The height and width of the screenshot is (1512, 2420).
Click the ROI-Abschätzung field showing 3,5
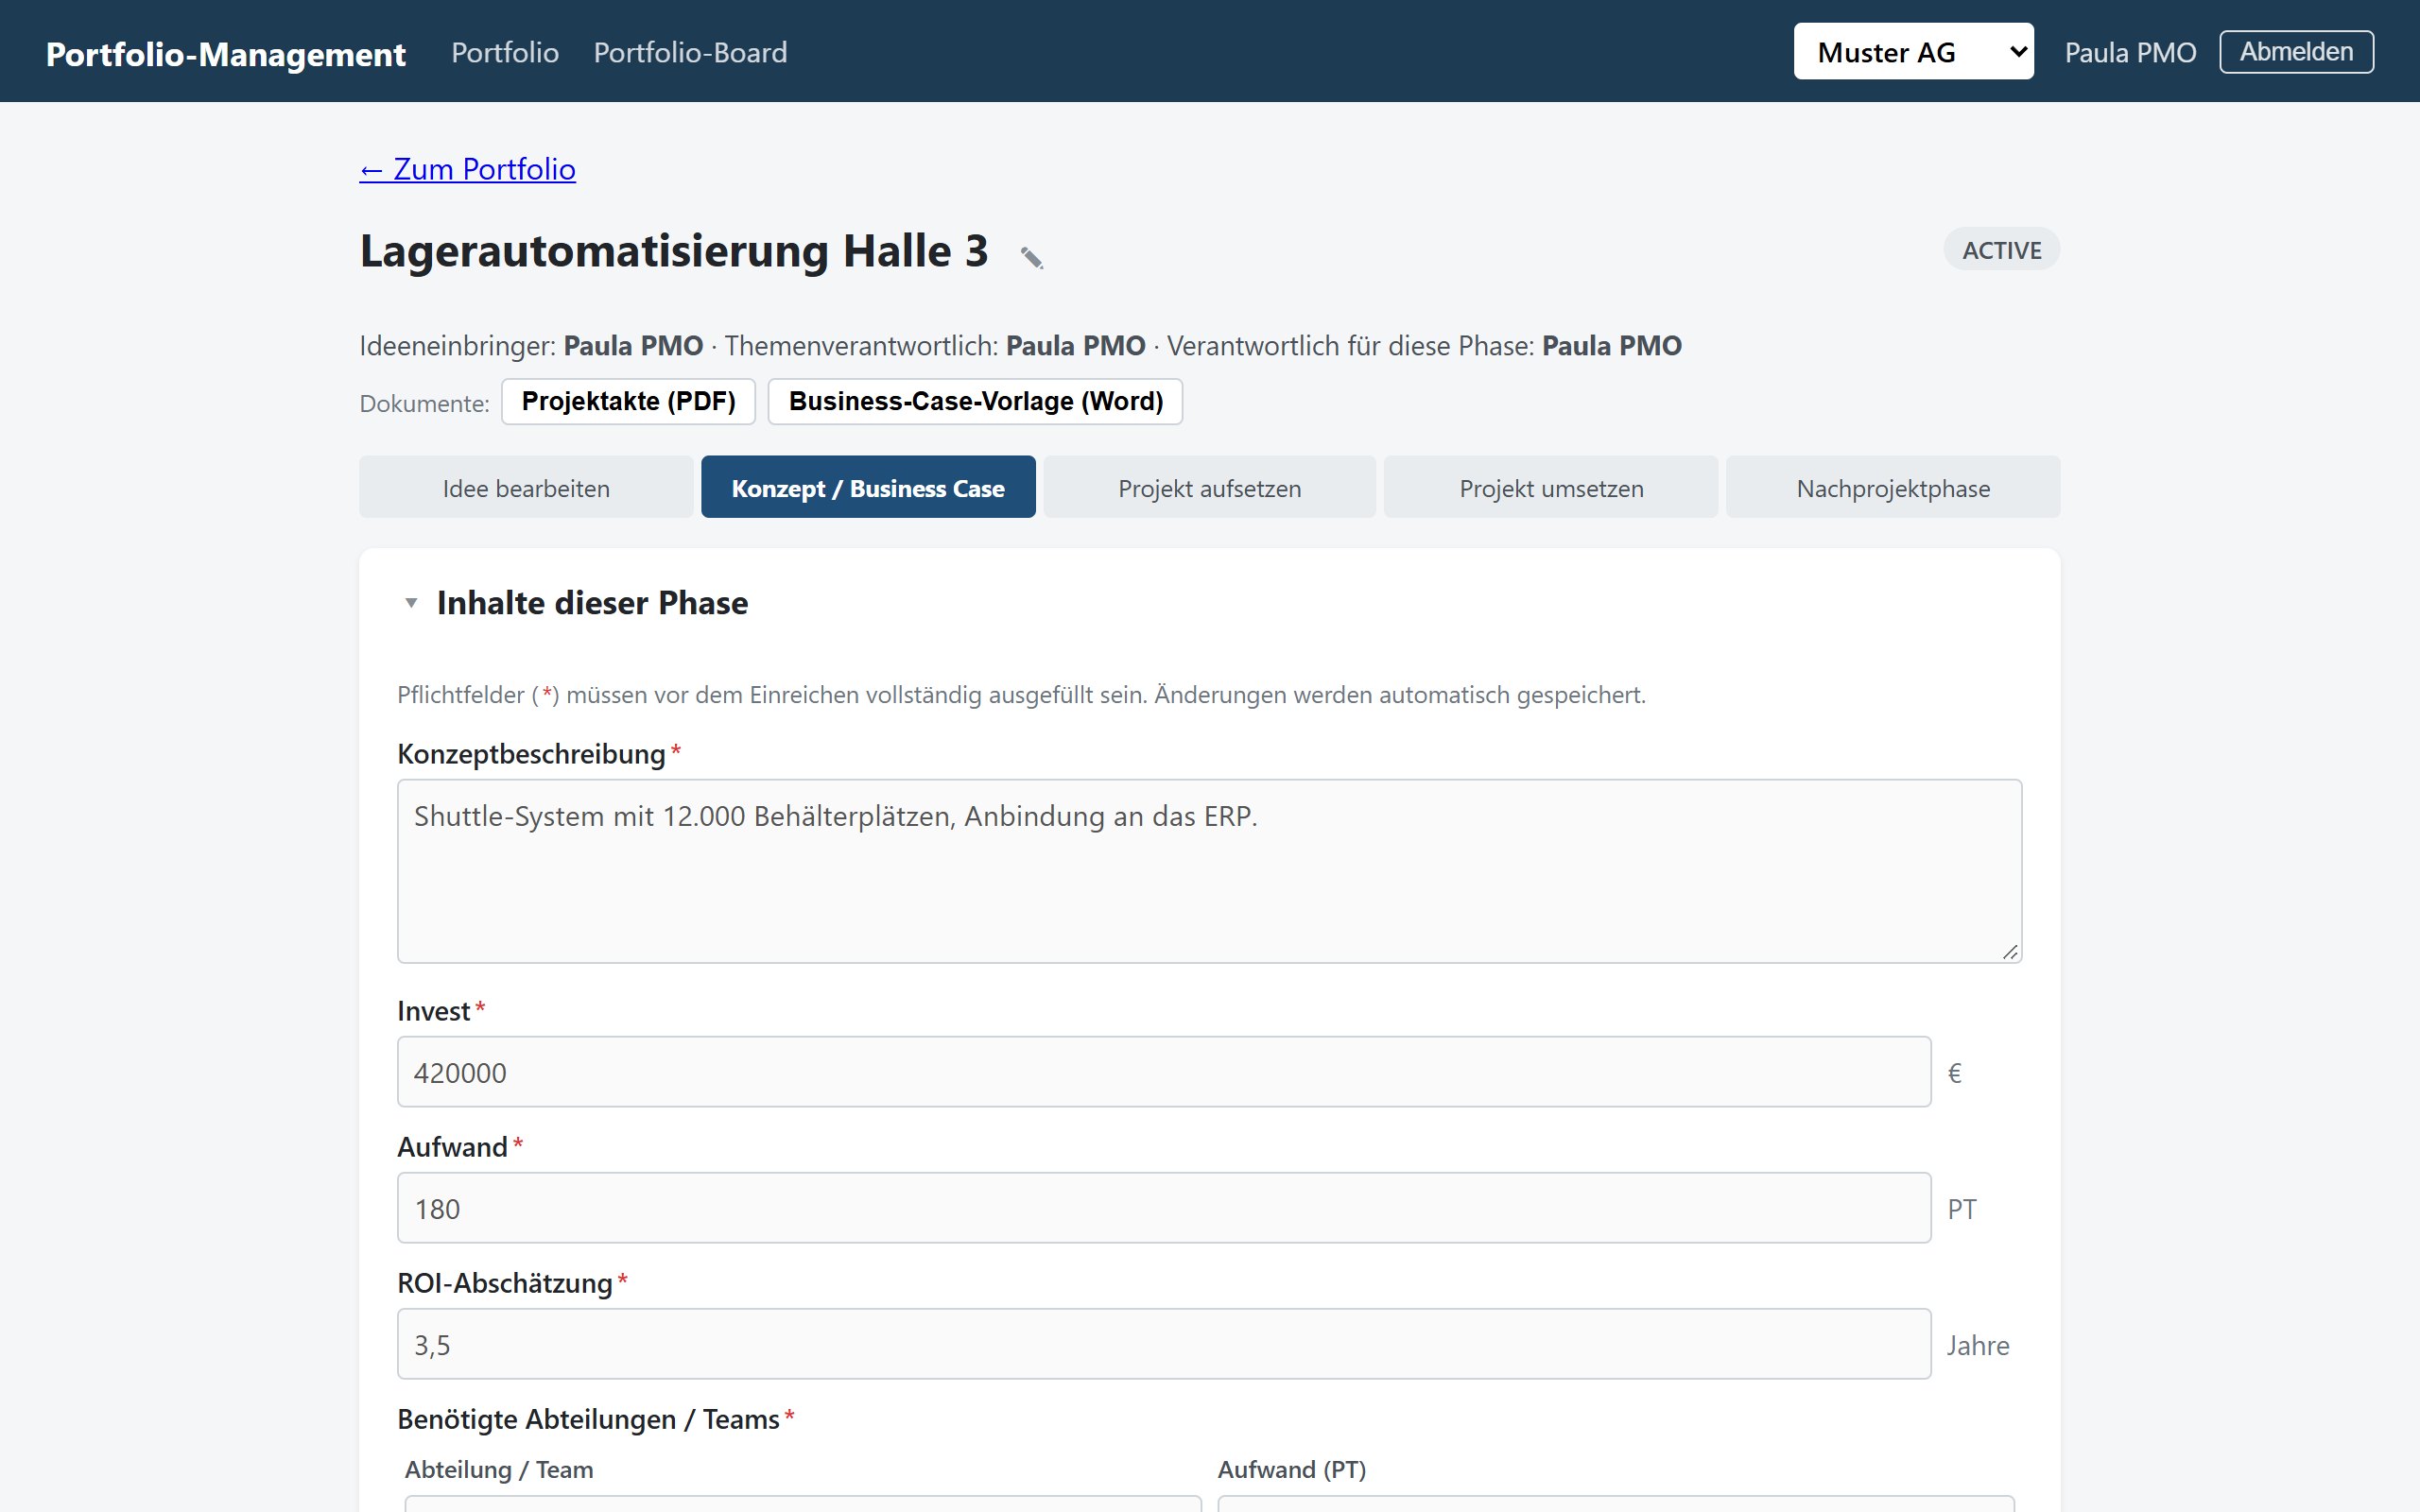[1164, 1344]
